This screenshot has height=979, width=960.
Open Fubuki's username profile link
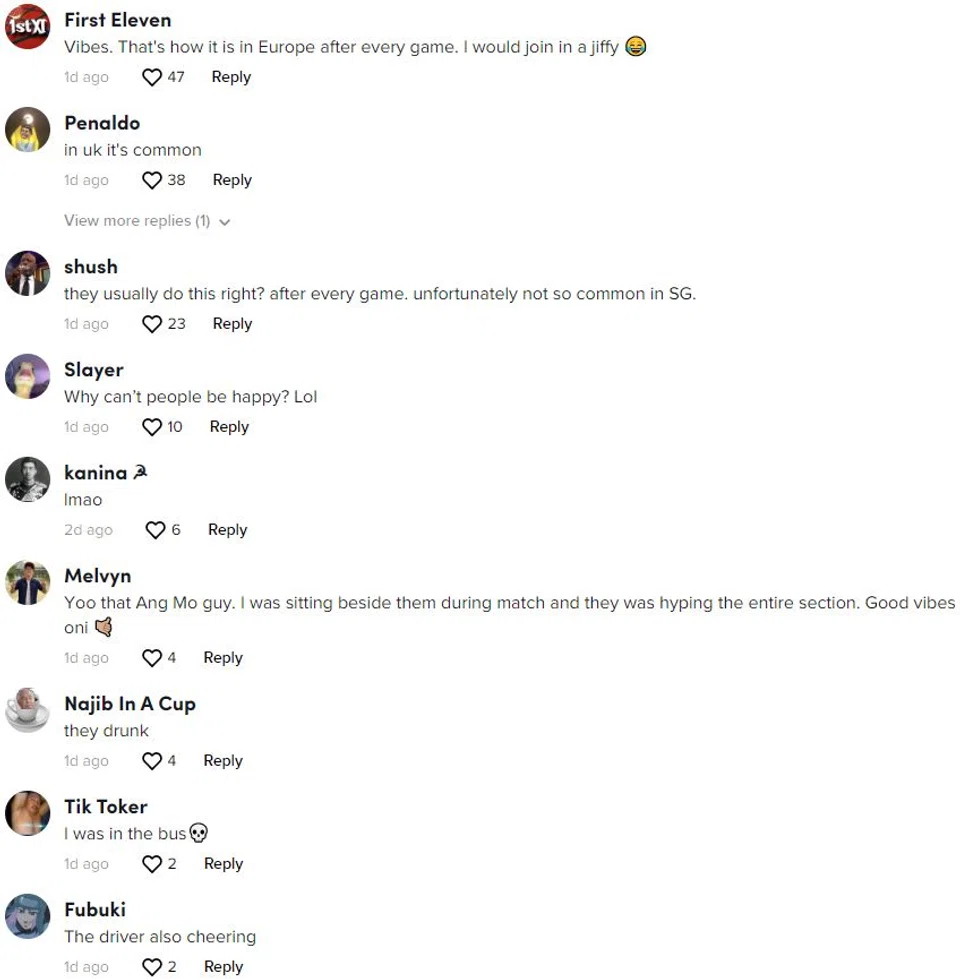(x=95, y=910)
